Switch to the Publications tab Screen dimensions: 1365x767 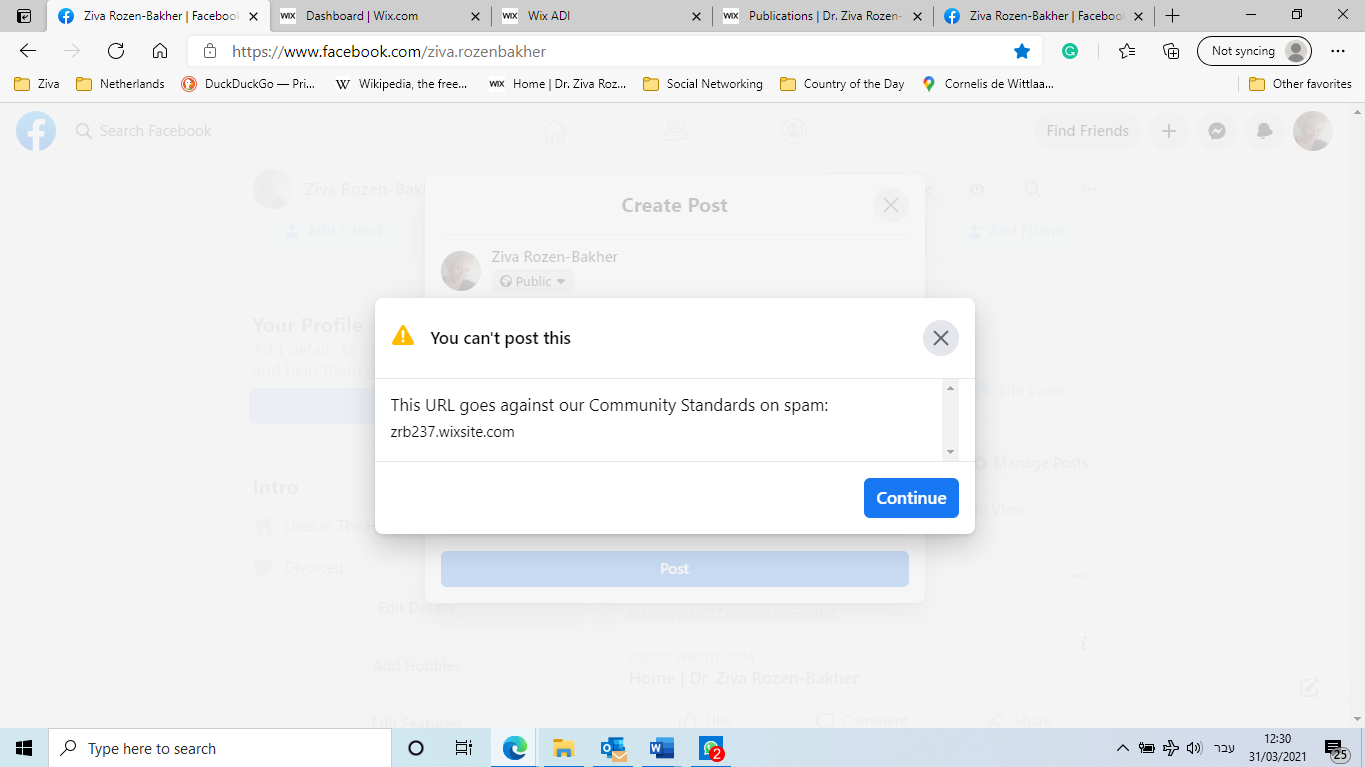810,16
